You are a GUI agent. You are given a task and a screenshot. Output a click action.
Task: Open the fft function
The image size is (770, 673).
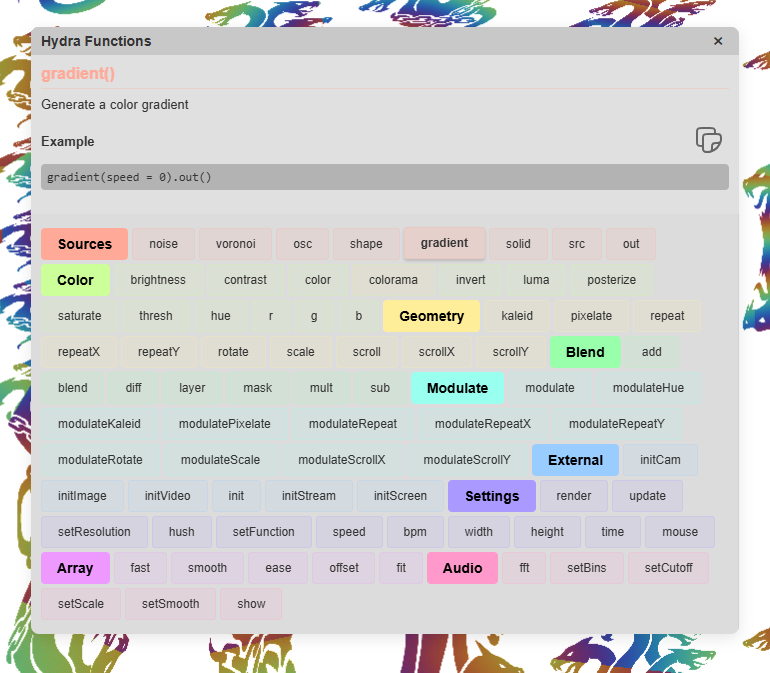pos(524,568)
